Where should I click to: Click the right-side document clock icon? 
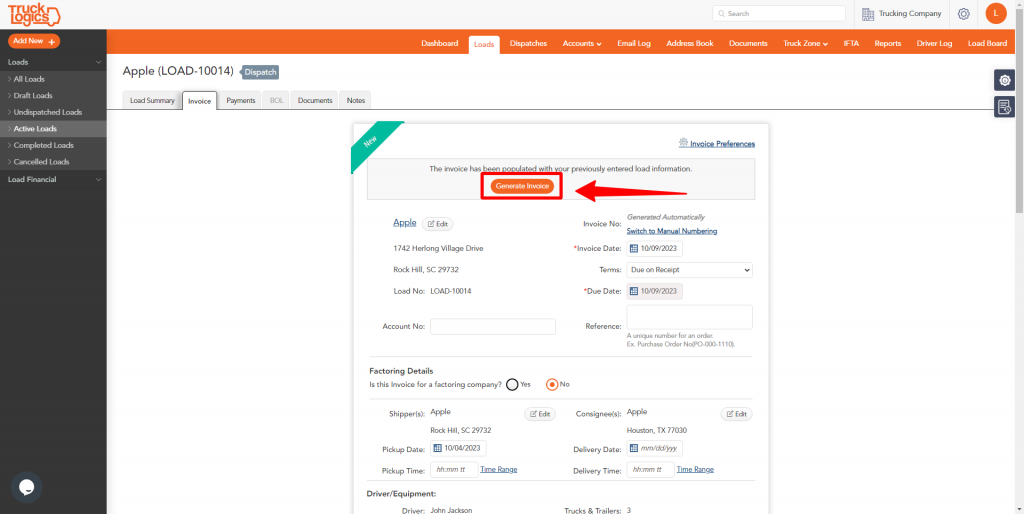(1004, 106)
